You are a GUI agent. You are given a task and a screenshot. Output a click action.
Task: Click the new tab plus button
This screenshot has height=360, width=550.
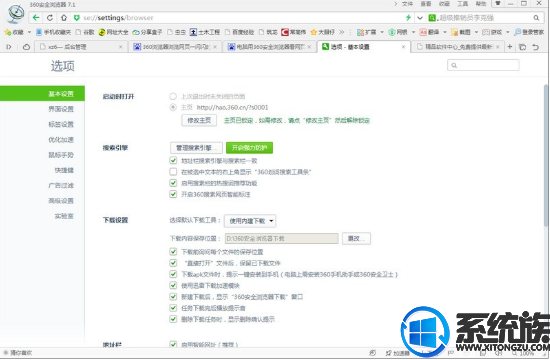point(510,47)
